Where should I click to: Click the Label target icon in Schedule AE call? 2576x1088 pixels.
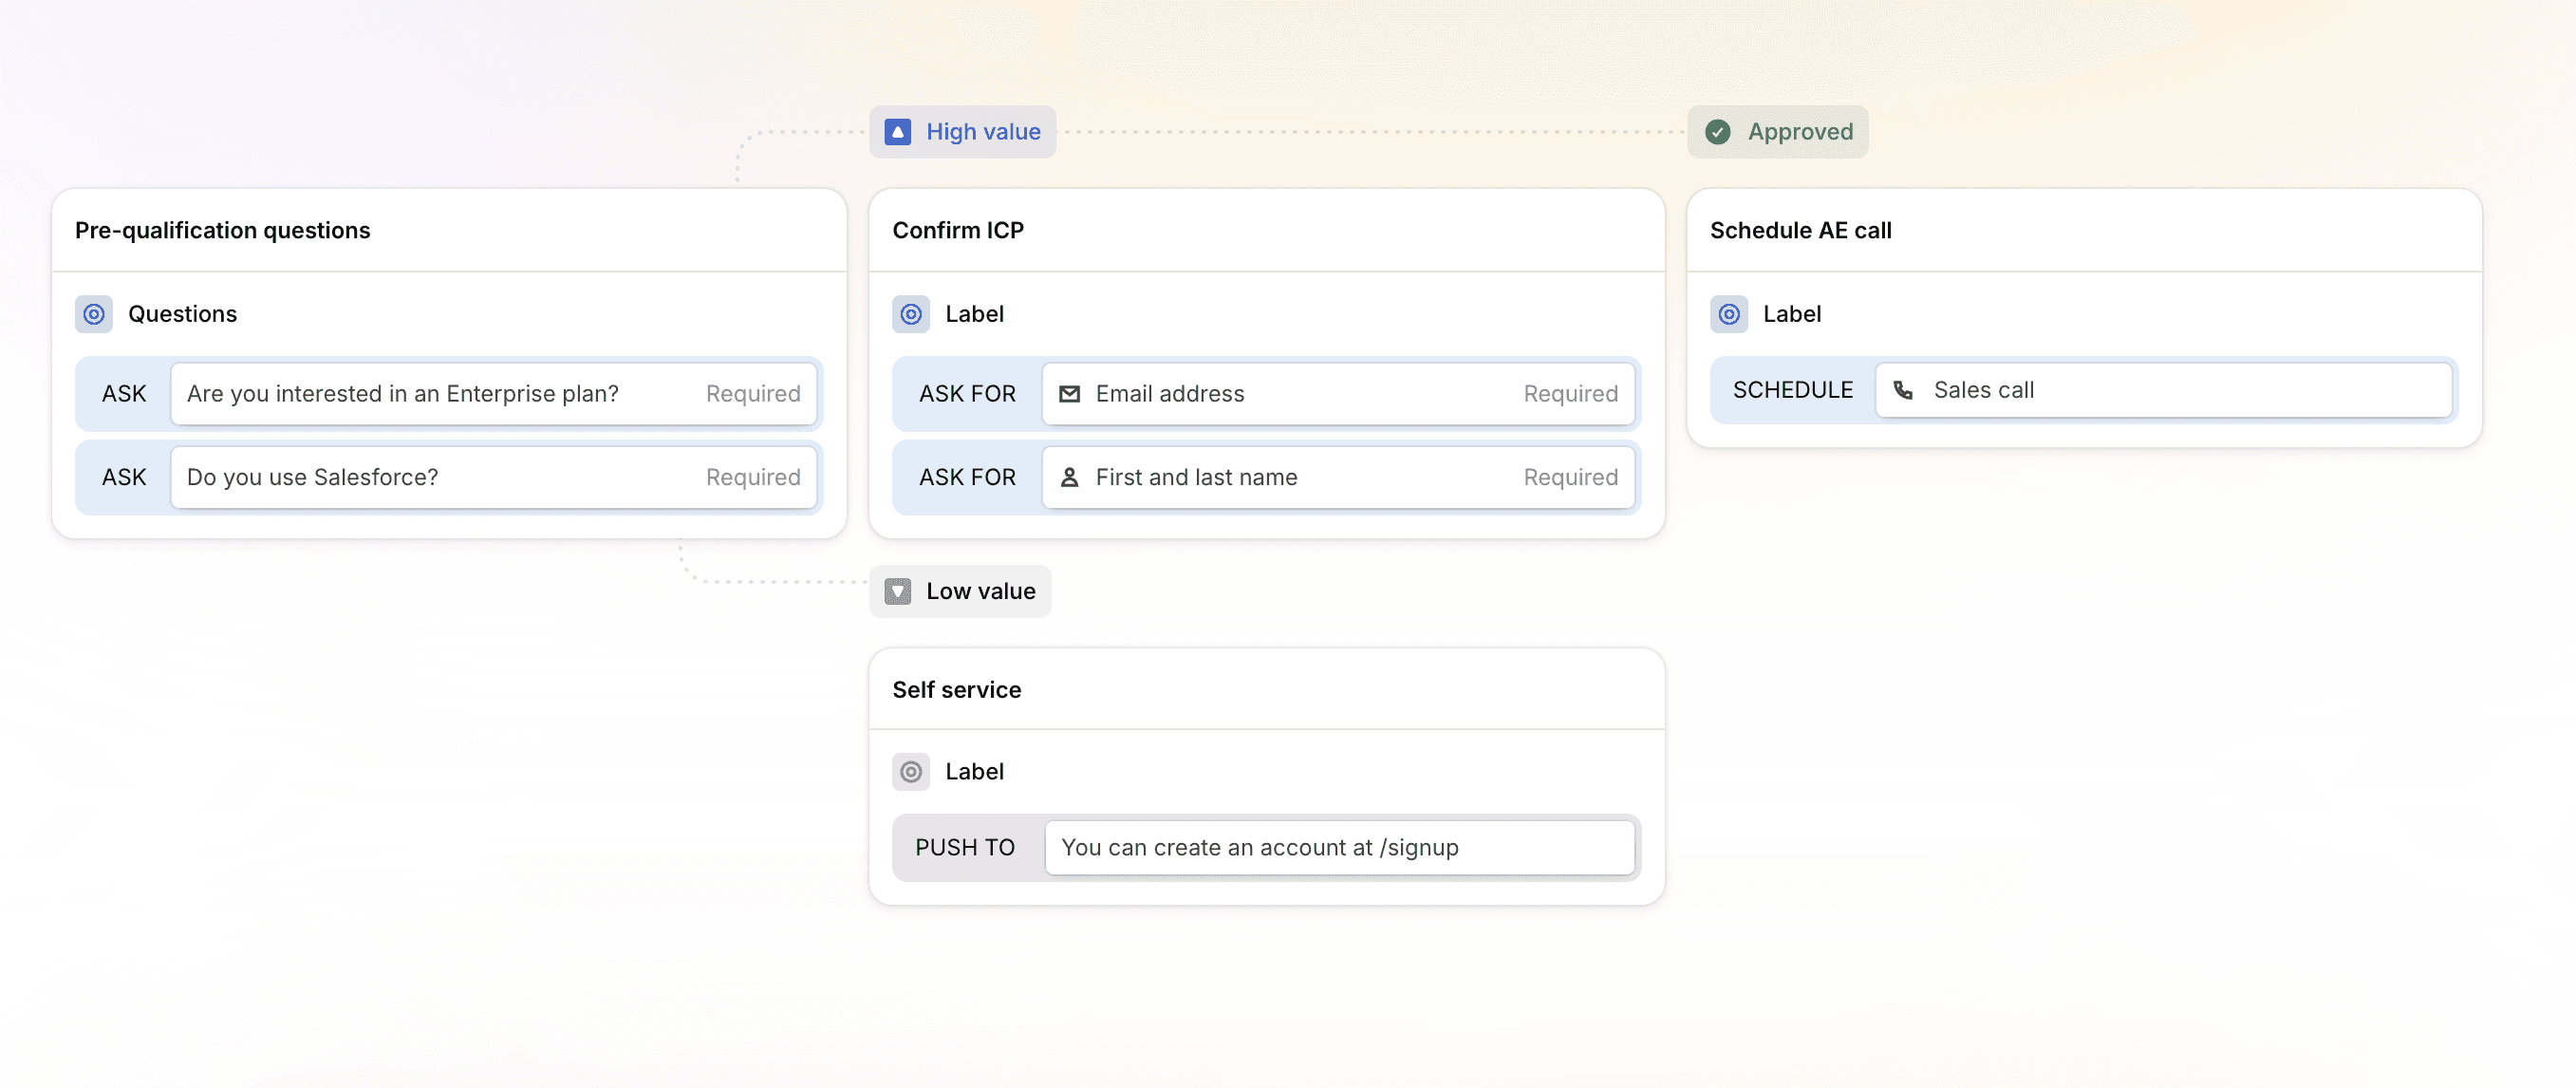click(x=1729, y=314)
